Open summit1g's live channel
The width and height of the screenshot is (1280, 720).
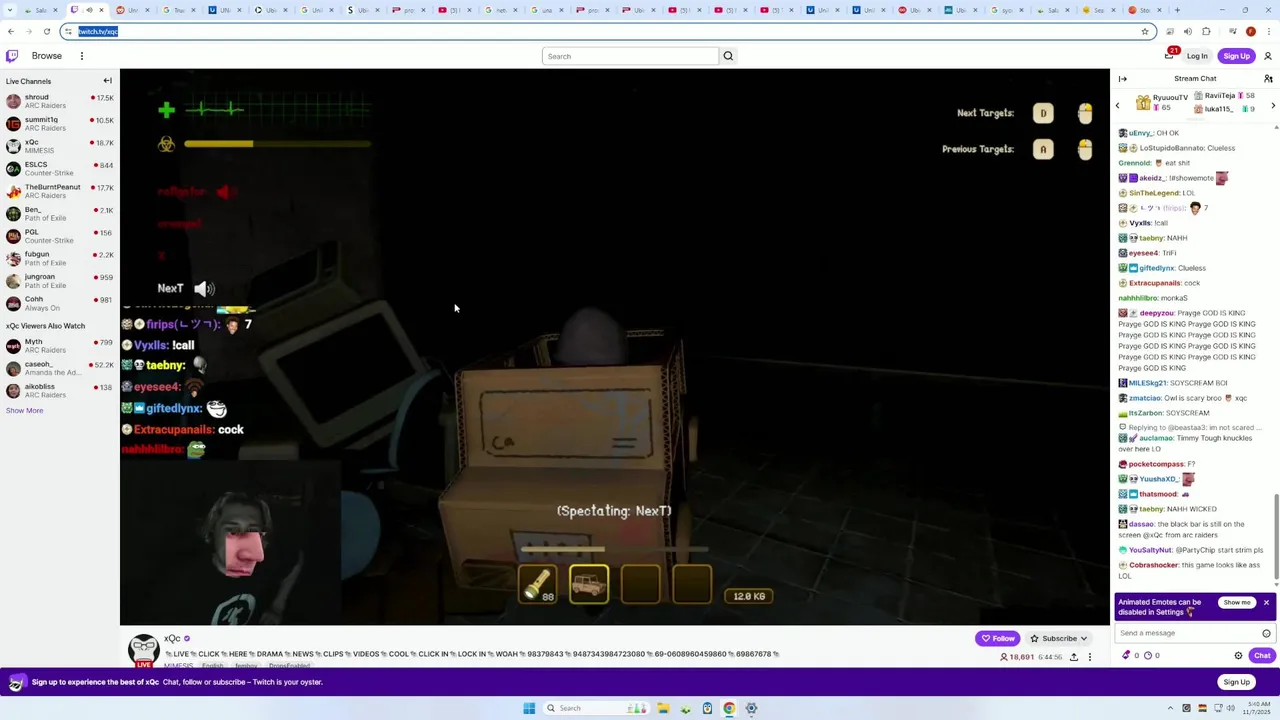(x=59, y=124)
